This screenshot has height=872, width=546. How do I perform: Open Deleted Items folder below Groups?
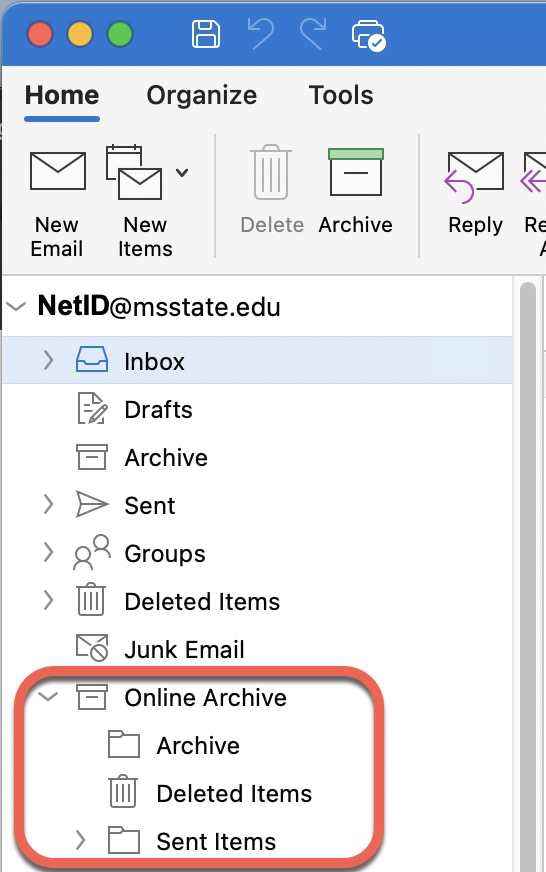(x=202, y=602)
